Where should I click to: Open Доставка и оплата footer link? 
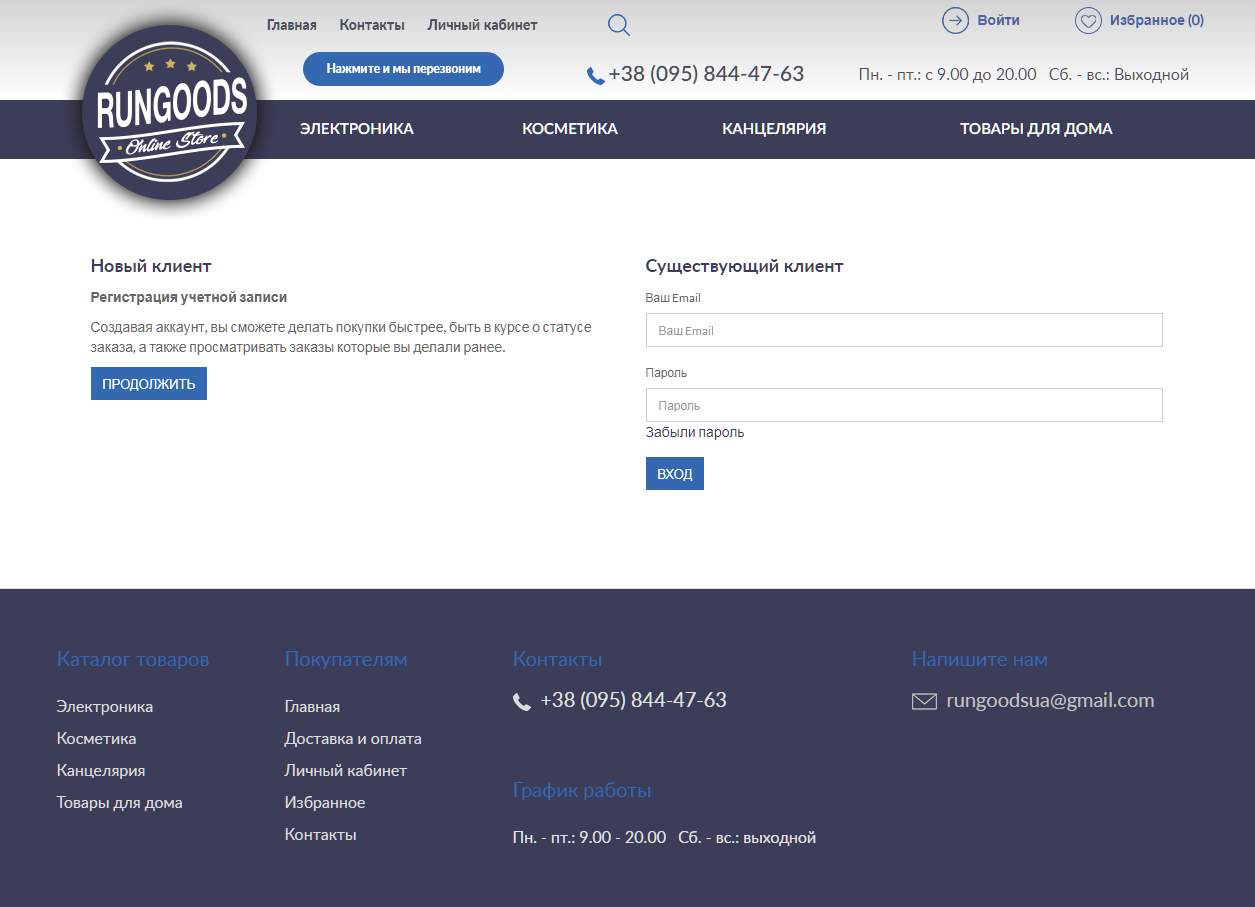point(353,739)
